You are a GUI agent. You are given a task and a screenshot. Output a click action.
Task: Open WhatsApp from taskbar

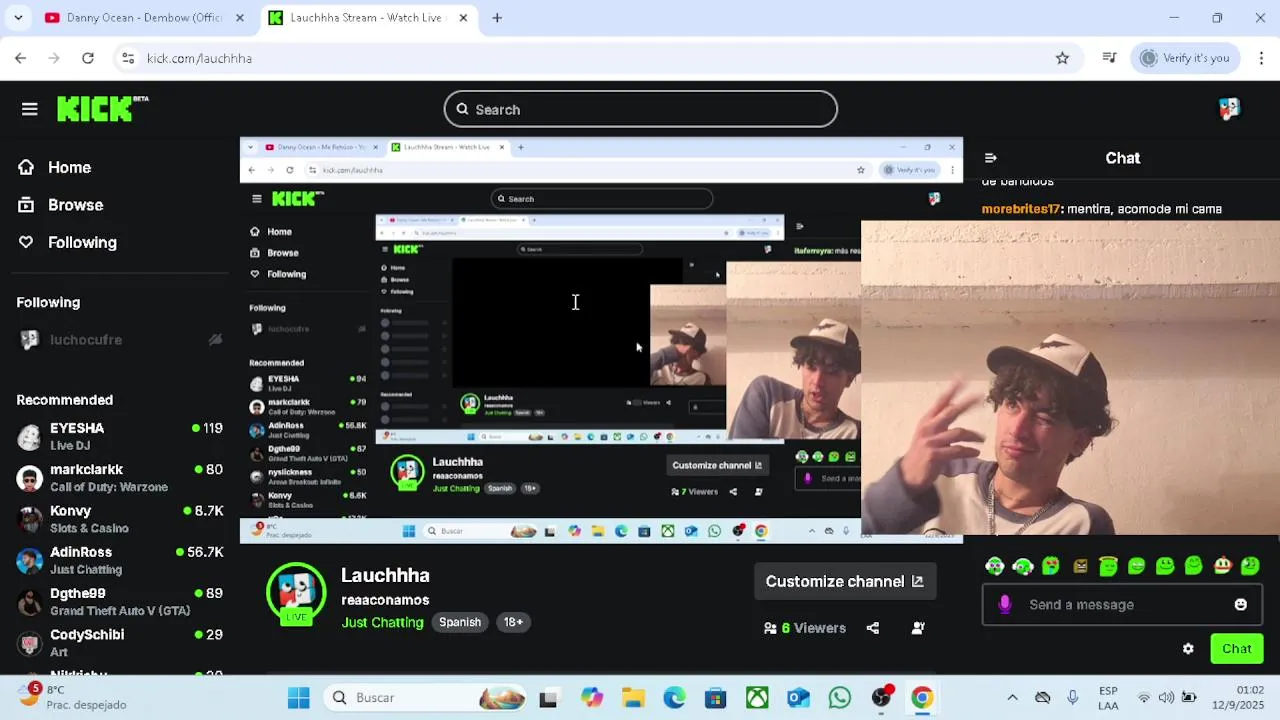tap(839, 697)
